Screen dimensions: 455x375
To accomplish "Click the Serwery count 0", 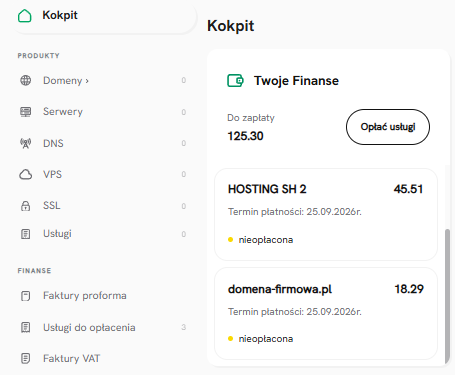I will click(184, 112).
